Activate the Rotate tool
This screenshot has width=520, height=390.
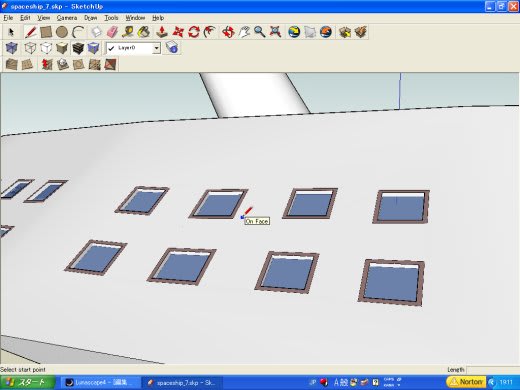click(194, 32)
